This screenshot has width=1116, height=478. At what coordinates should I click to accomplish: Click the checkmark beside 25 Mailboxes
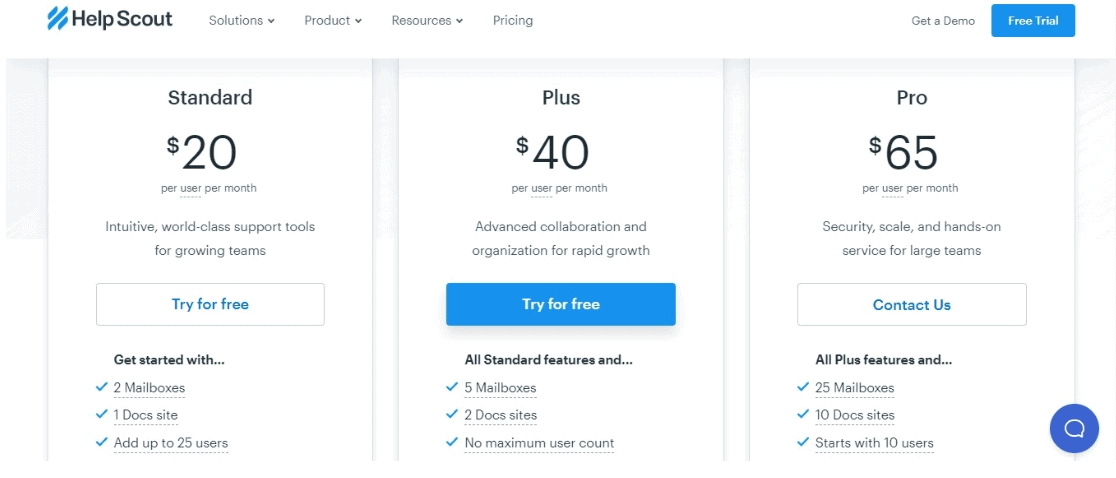point(802,387)
